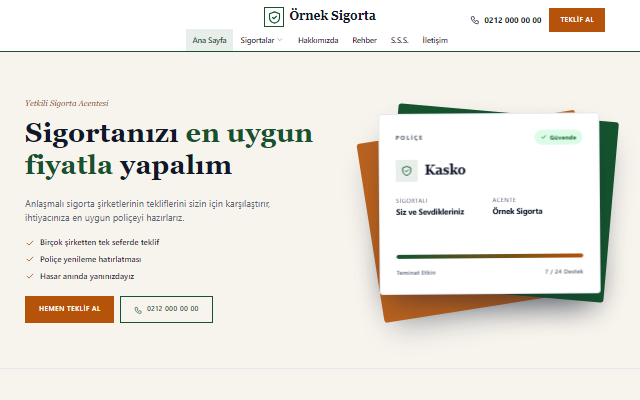Click the phone icon in the outlined button

tap(138, 310)
